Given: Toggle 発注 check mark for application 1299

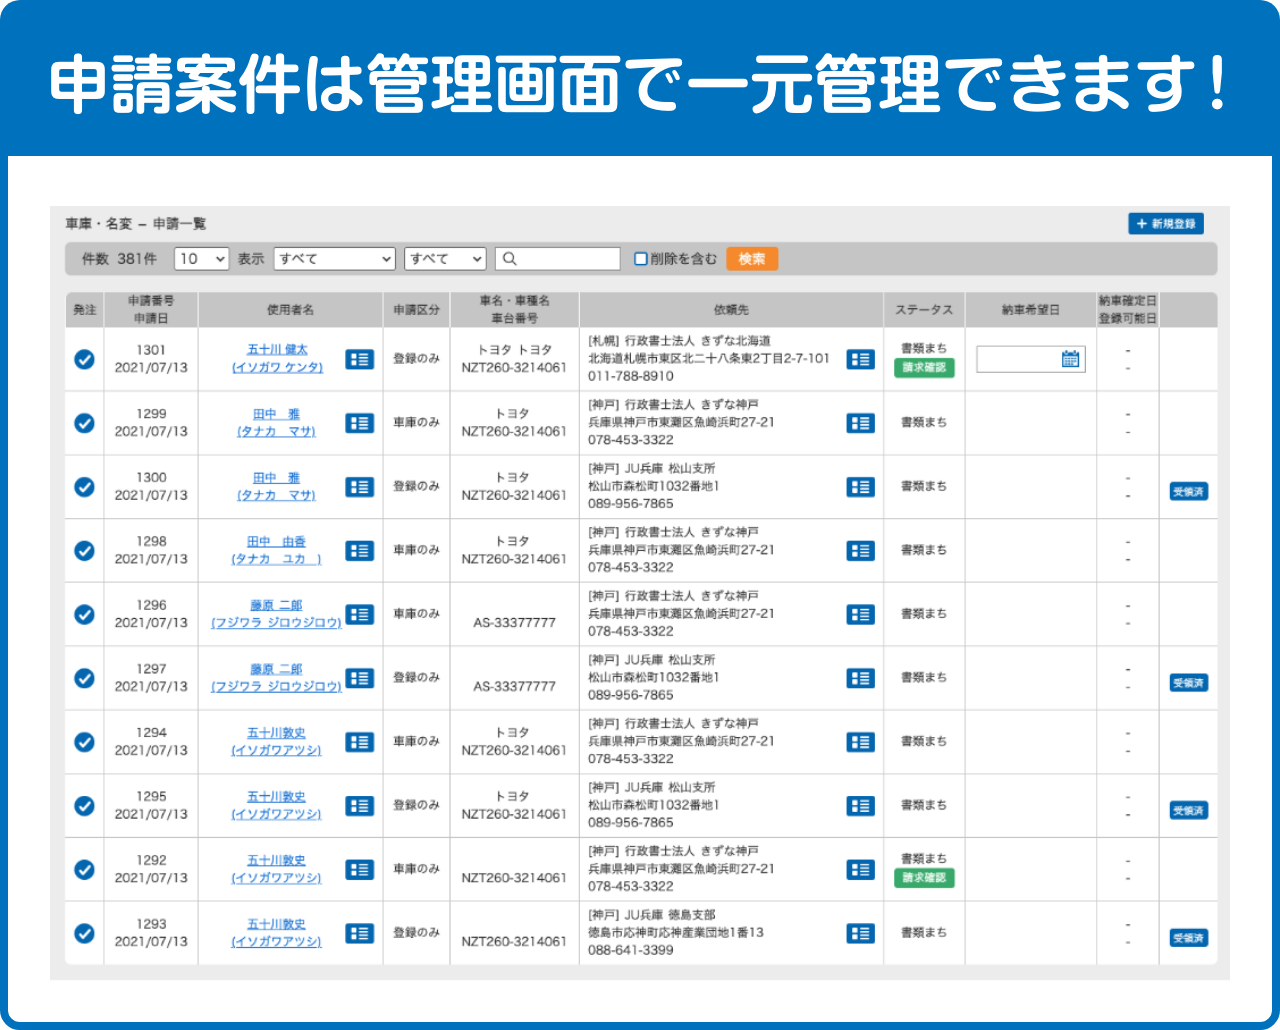Looking at the screenshot, I should [85, 423].
